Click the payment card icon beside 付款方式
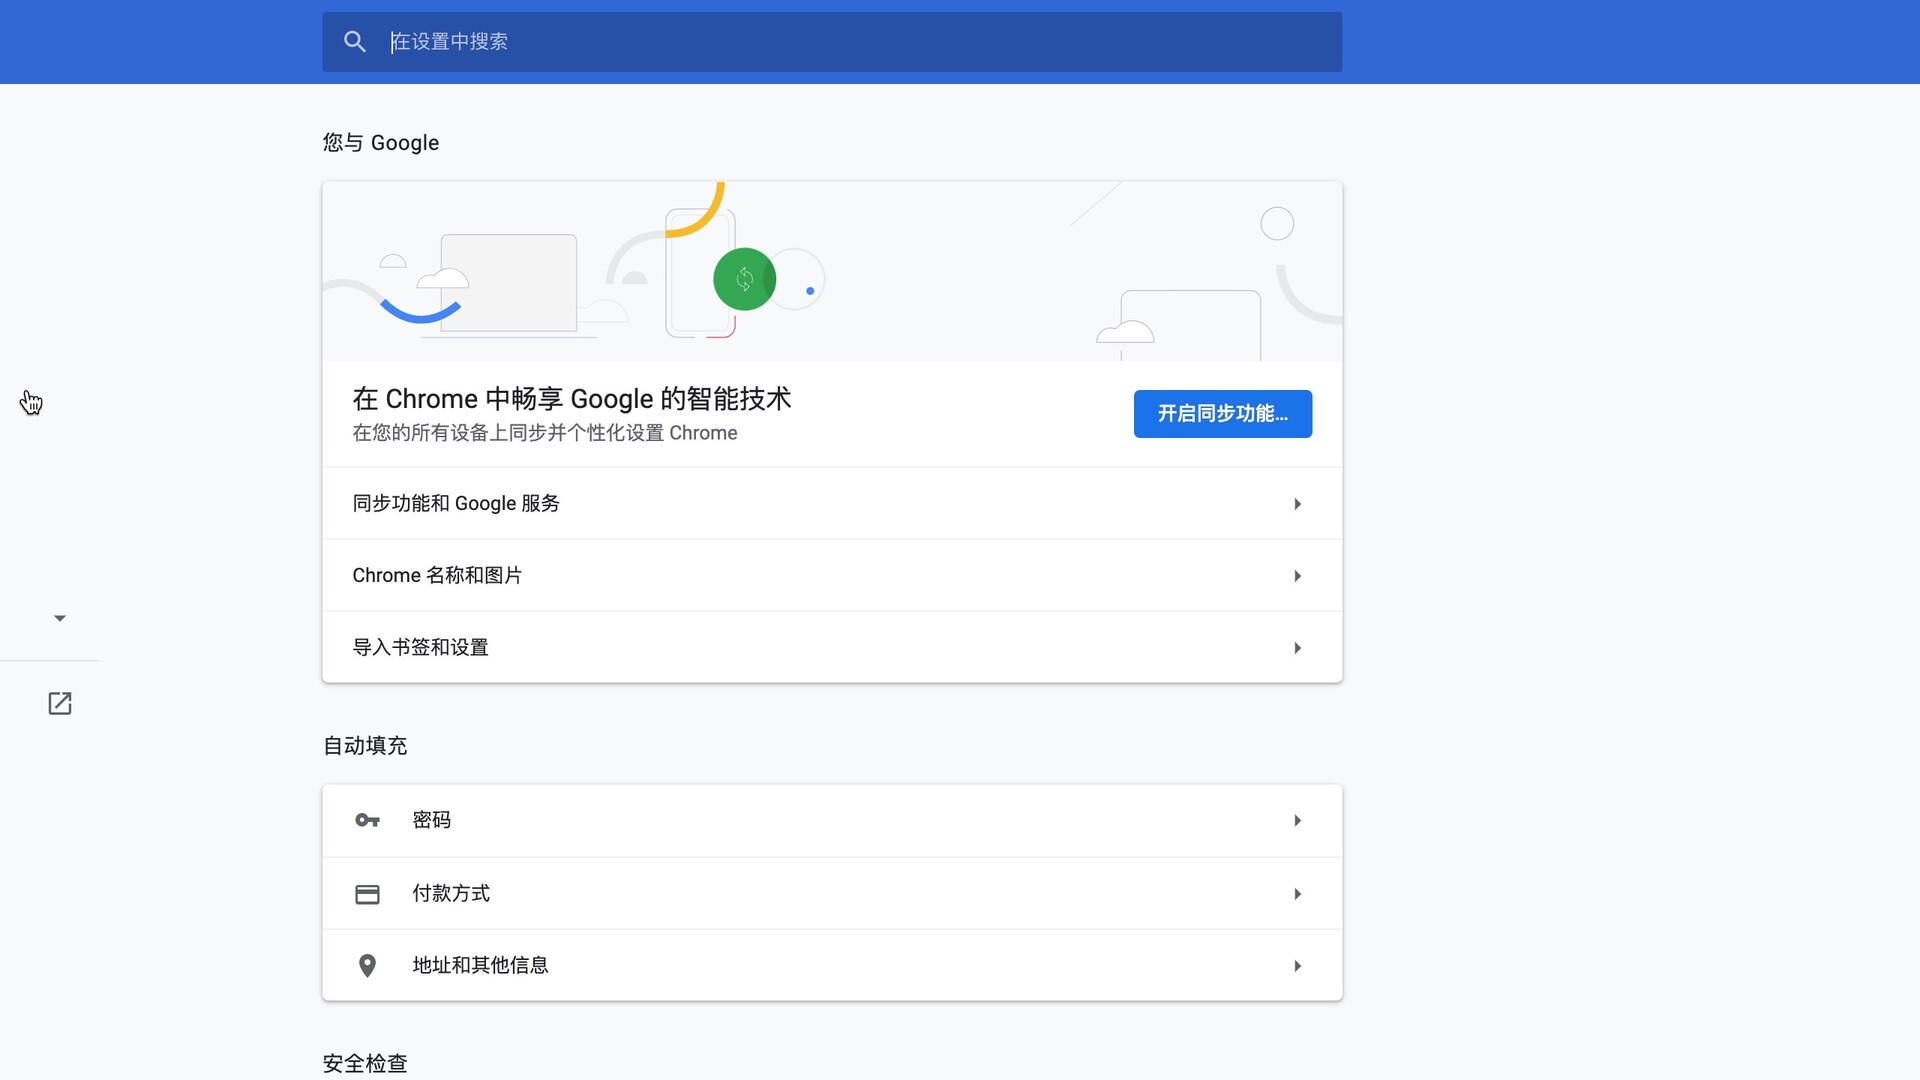The image size is (1920, 1080). (x=367, y=893)
